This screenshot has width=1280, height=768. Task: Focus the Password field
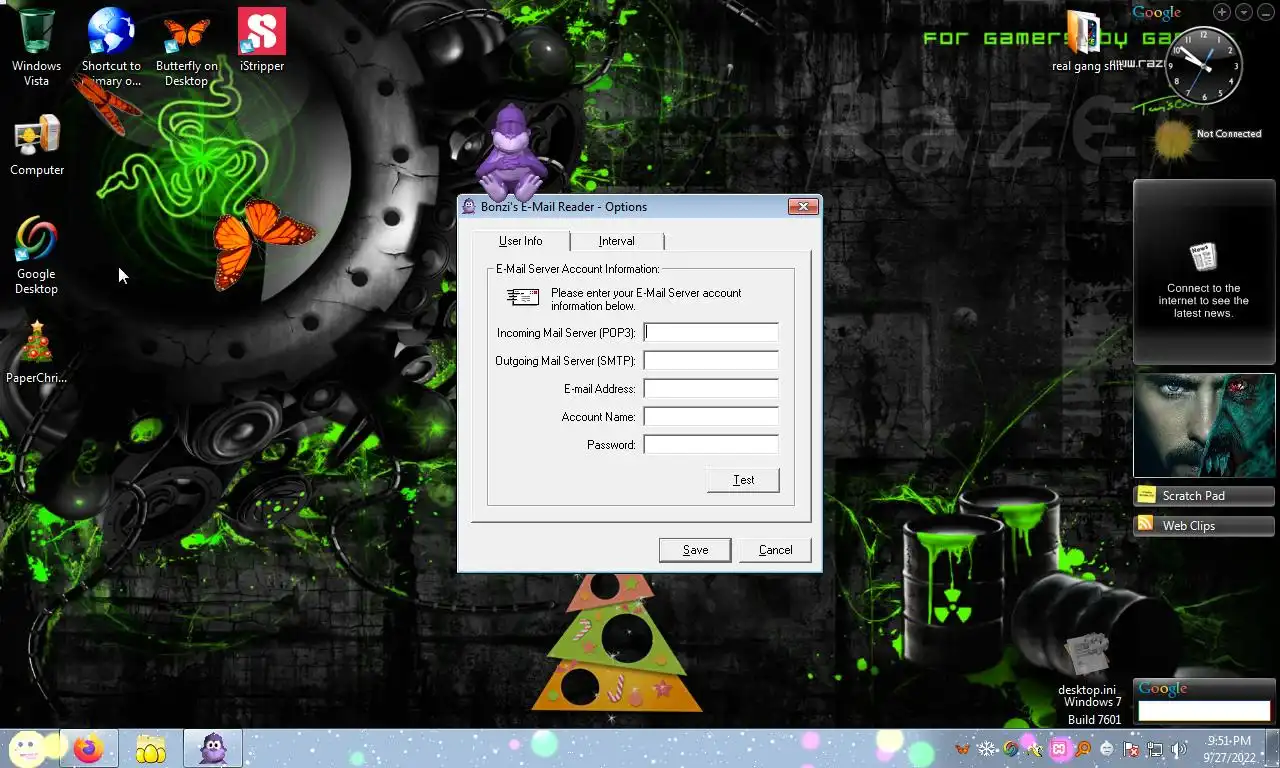tap(711, 444)
